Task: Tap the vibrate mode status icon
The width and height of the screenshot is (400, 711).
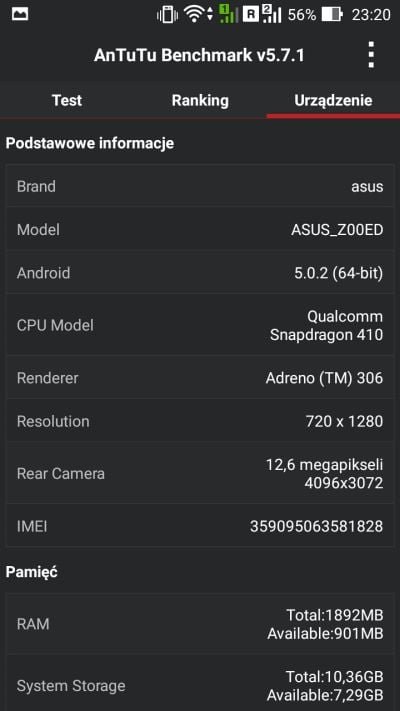Action: 167,15
